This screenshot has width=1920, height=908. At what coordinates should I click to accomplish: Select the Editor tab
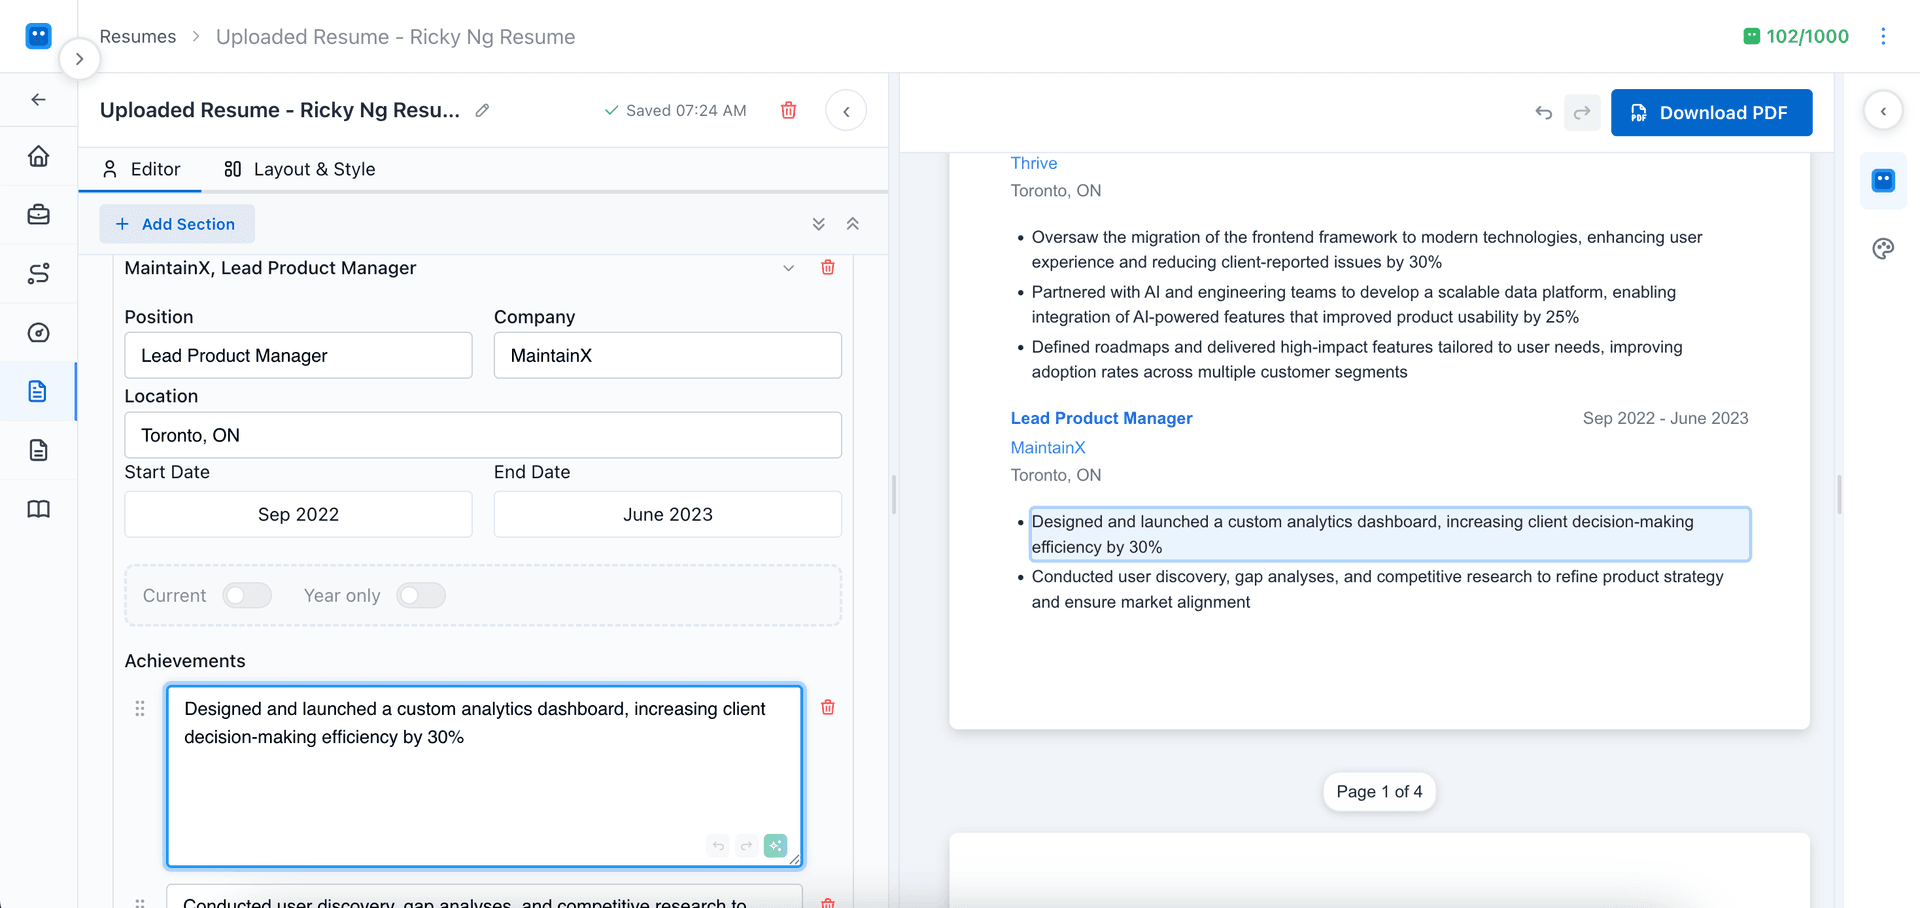(x=141, y=169)
